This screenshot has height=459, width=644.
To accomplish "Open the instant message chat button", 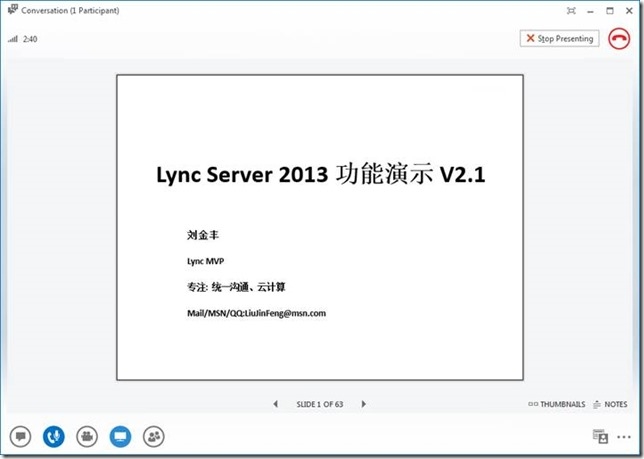I will pos(21,436).
